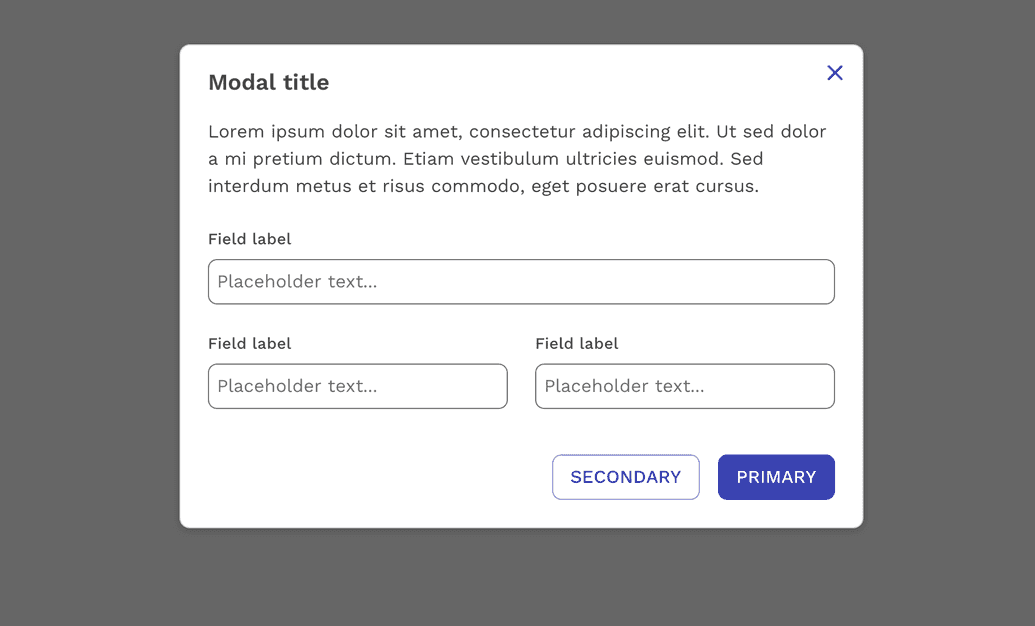Click the paragraph line starting "Lorem ipsum dolor"
The height and width of the screenshot is (626, 1035).
click(517, 132)
